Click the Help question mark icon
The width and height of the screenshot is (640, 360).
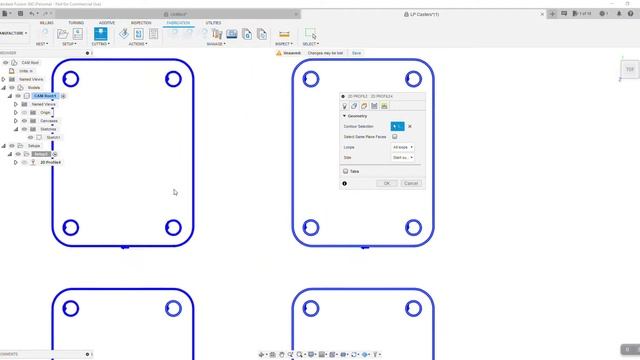(x=631, y=13)
